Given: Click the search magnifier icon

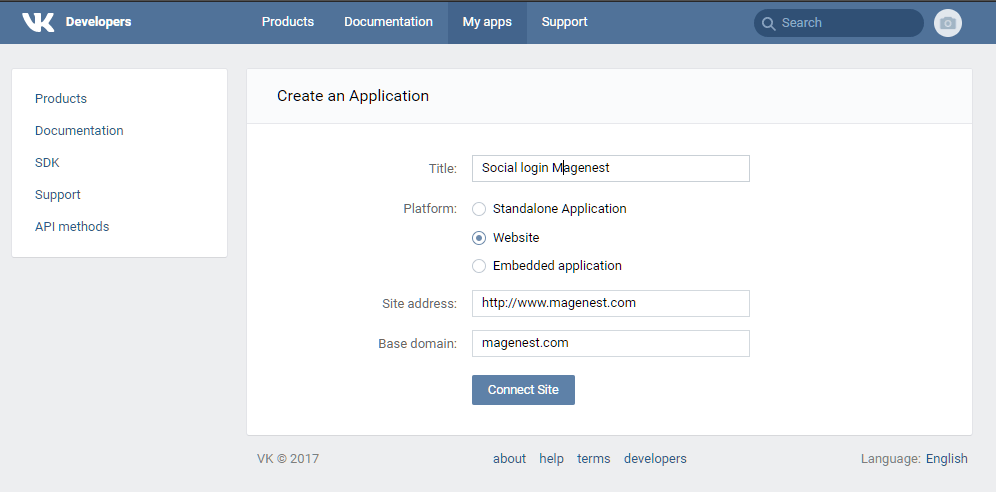Looking at the screenshot, I should point(768,23).
